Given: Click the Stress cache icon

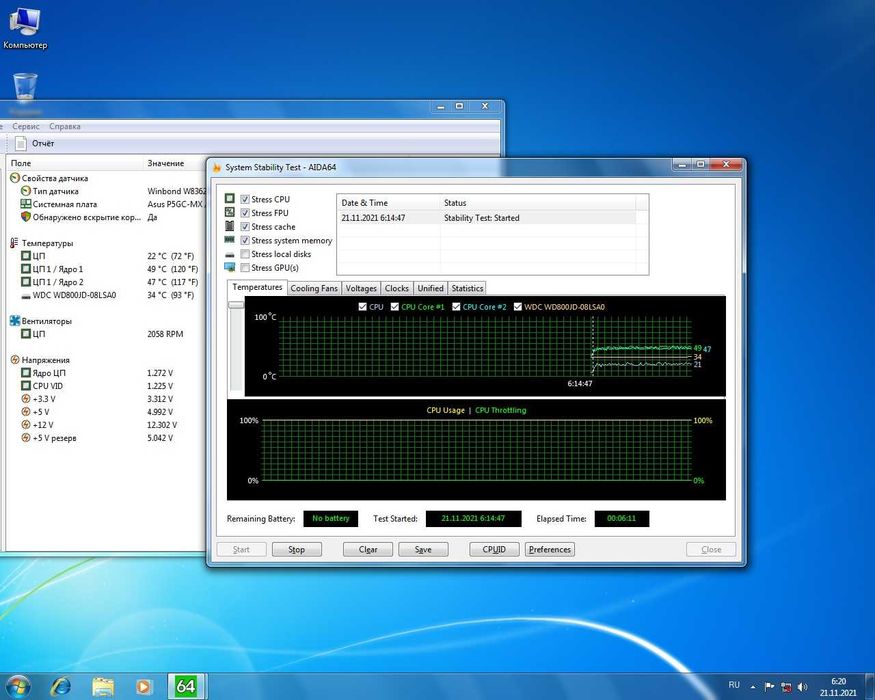Looking at the screenshot, I should 229,226.
